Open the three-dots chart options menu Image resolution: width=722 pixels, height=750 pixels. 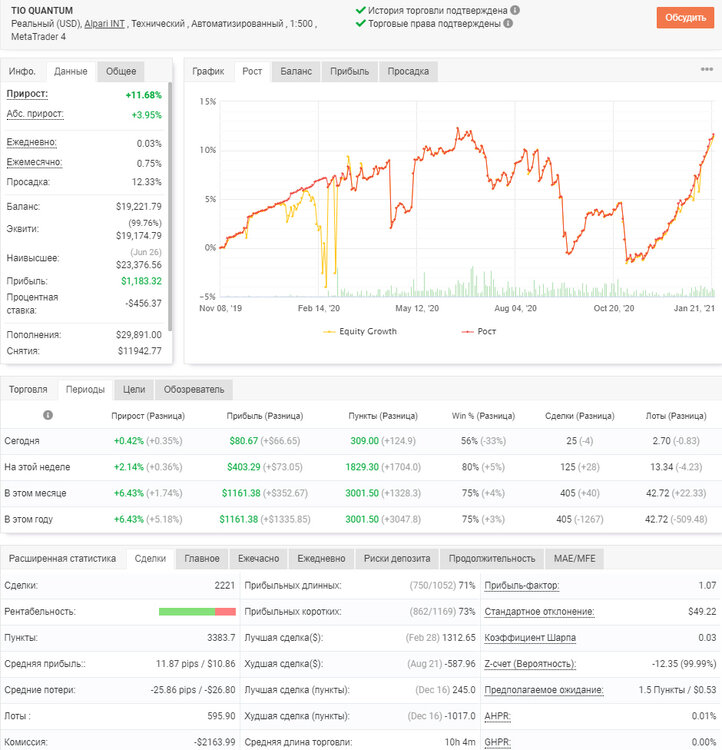[707, 69]
